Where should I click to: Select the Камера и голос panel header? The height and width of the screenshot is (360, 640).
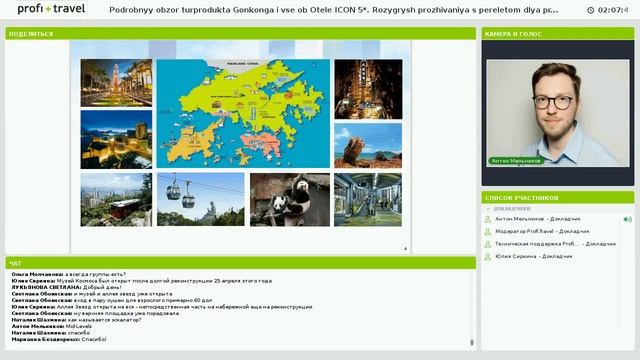coord(558,33)
